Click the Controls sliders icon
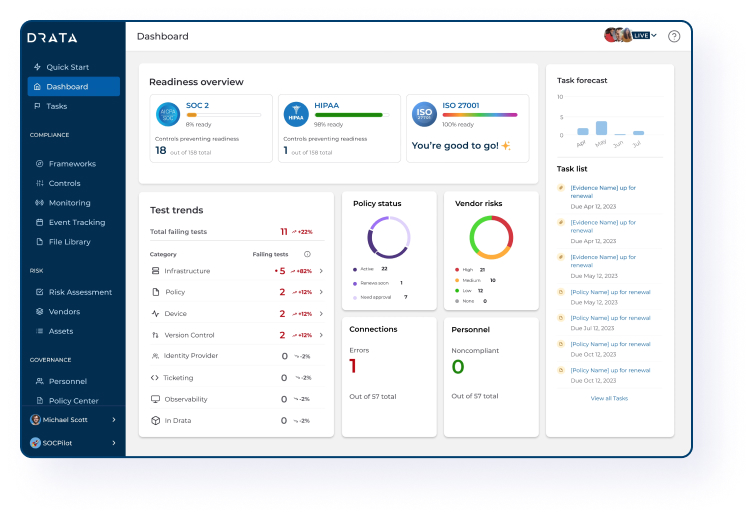The height and width of the screenshot is (519, 753). pos(39,183)
